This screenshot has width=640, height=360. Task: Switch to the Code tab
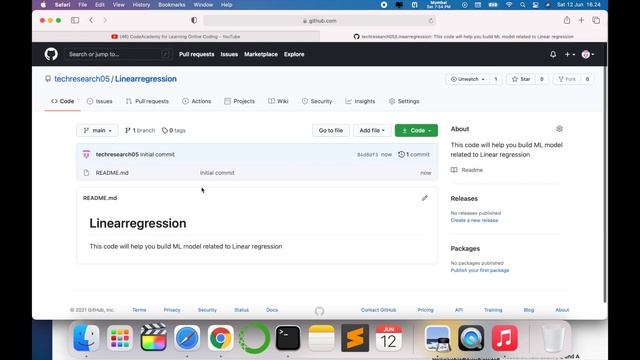[x=62, y=101]
